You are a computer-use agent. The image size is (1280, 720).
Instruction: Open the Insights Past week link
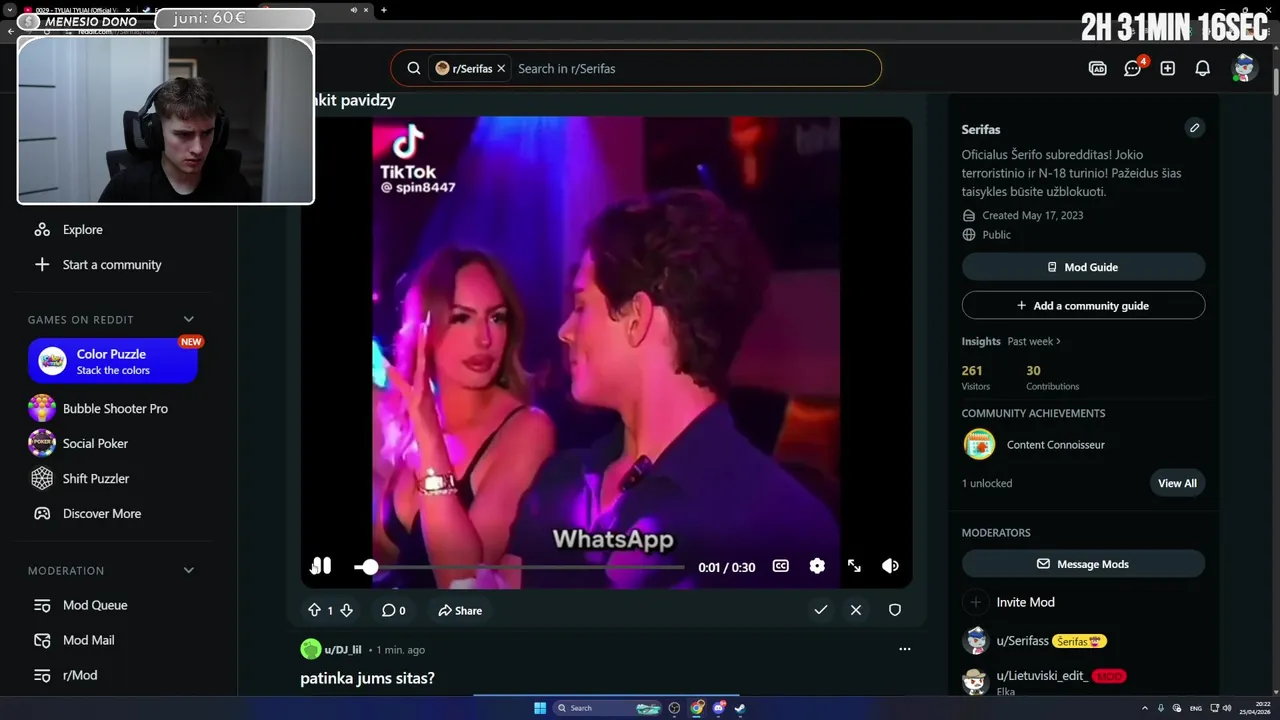[x=1033, y=341]
